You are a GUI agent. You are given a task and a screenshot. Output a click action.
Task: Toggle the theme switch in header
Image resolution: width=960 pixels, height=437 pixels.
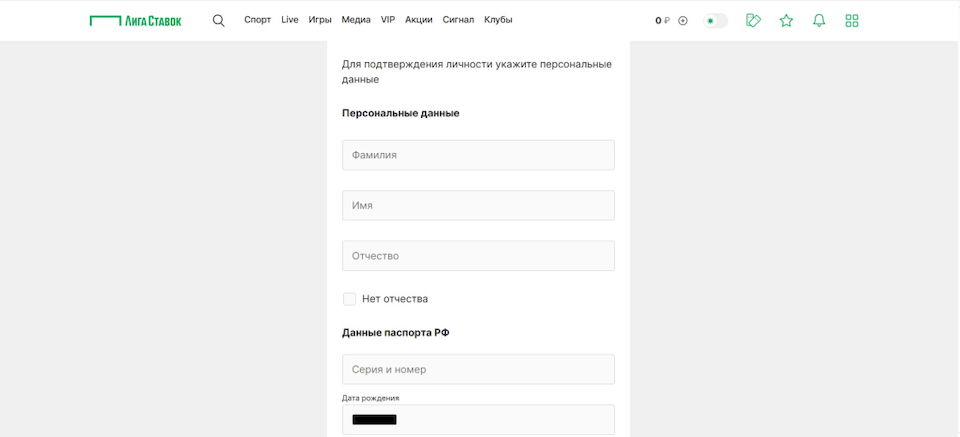pyautogui.click(x=715, y=20)
